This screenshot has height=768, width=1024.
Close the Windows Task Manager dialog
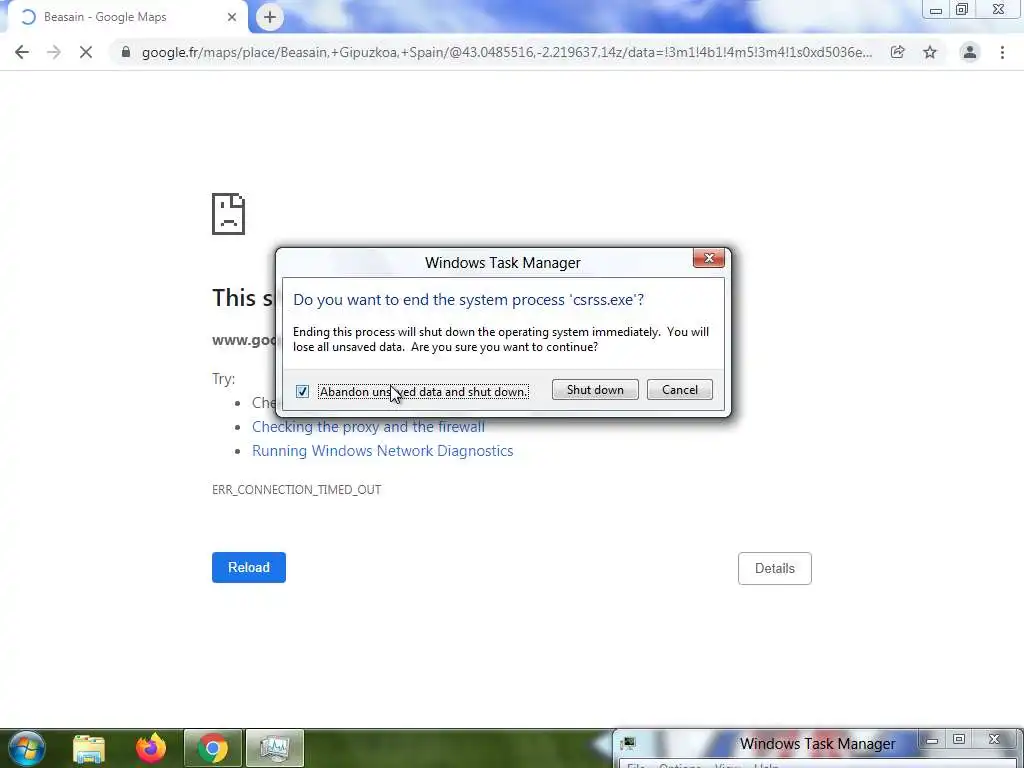tap(709, 258)
